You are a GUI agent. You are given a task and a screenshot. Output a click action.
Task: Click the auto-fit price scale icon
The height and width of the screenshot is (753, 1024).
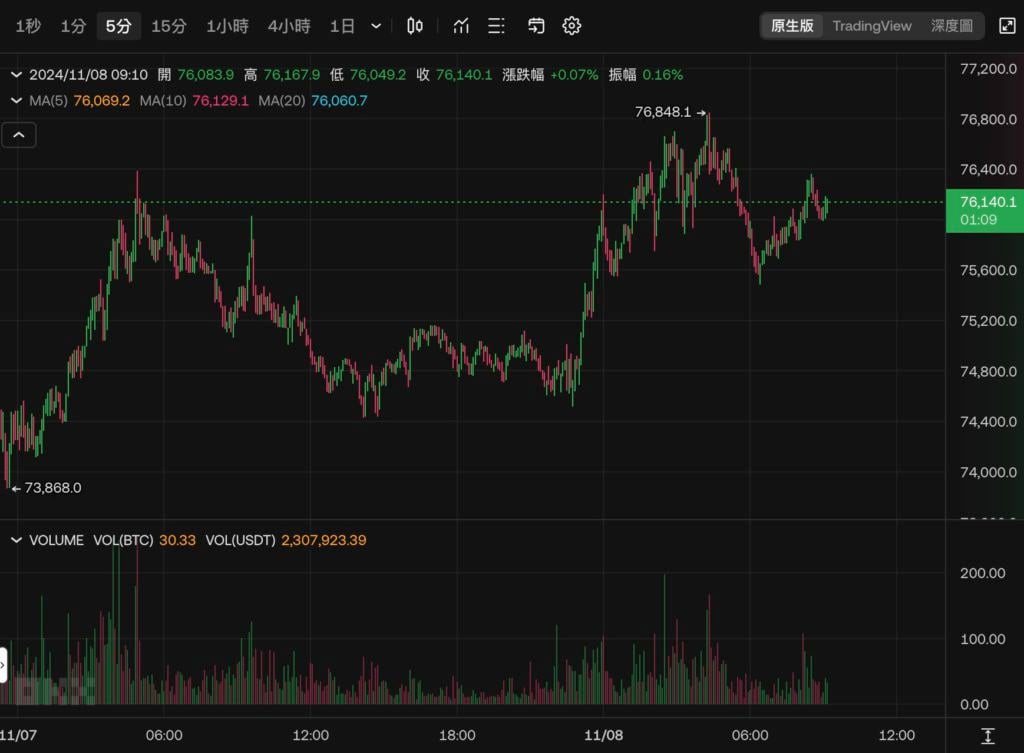(x=988, y=736)
